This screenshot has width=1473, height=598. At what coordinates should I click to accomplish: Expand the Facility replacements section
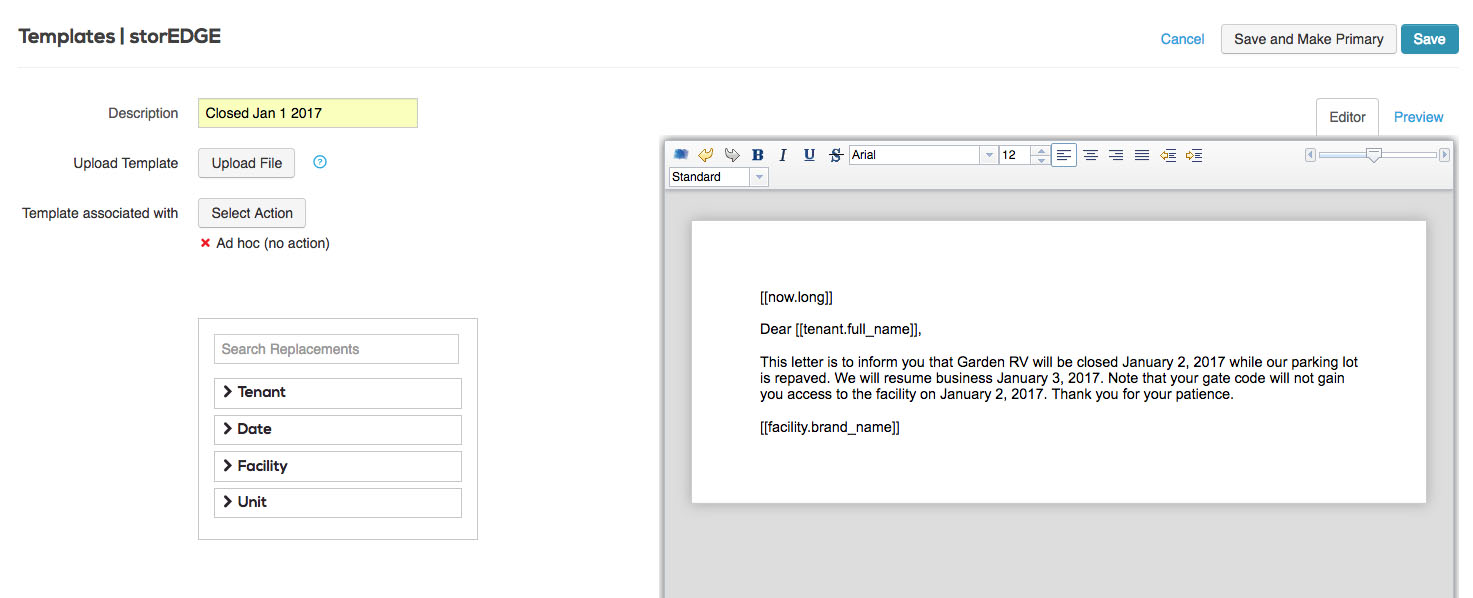click(338, 466)
